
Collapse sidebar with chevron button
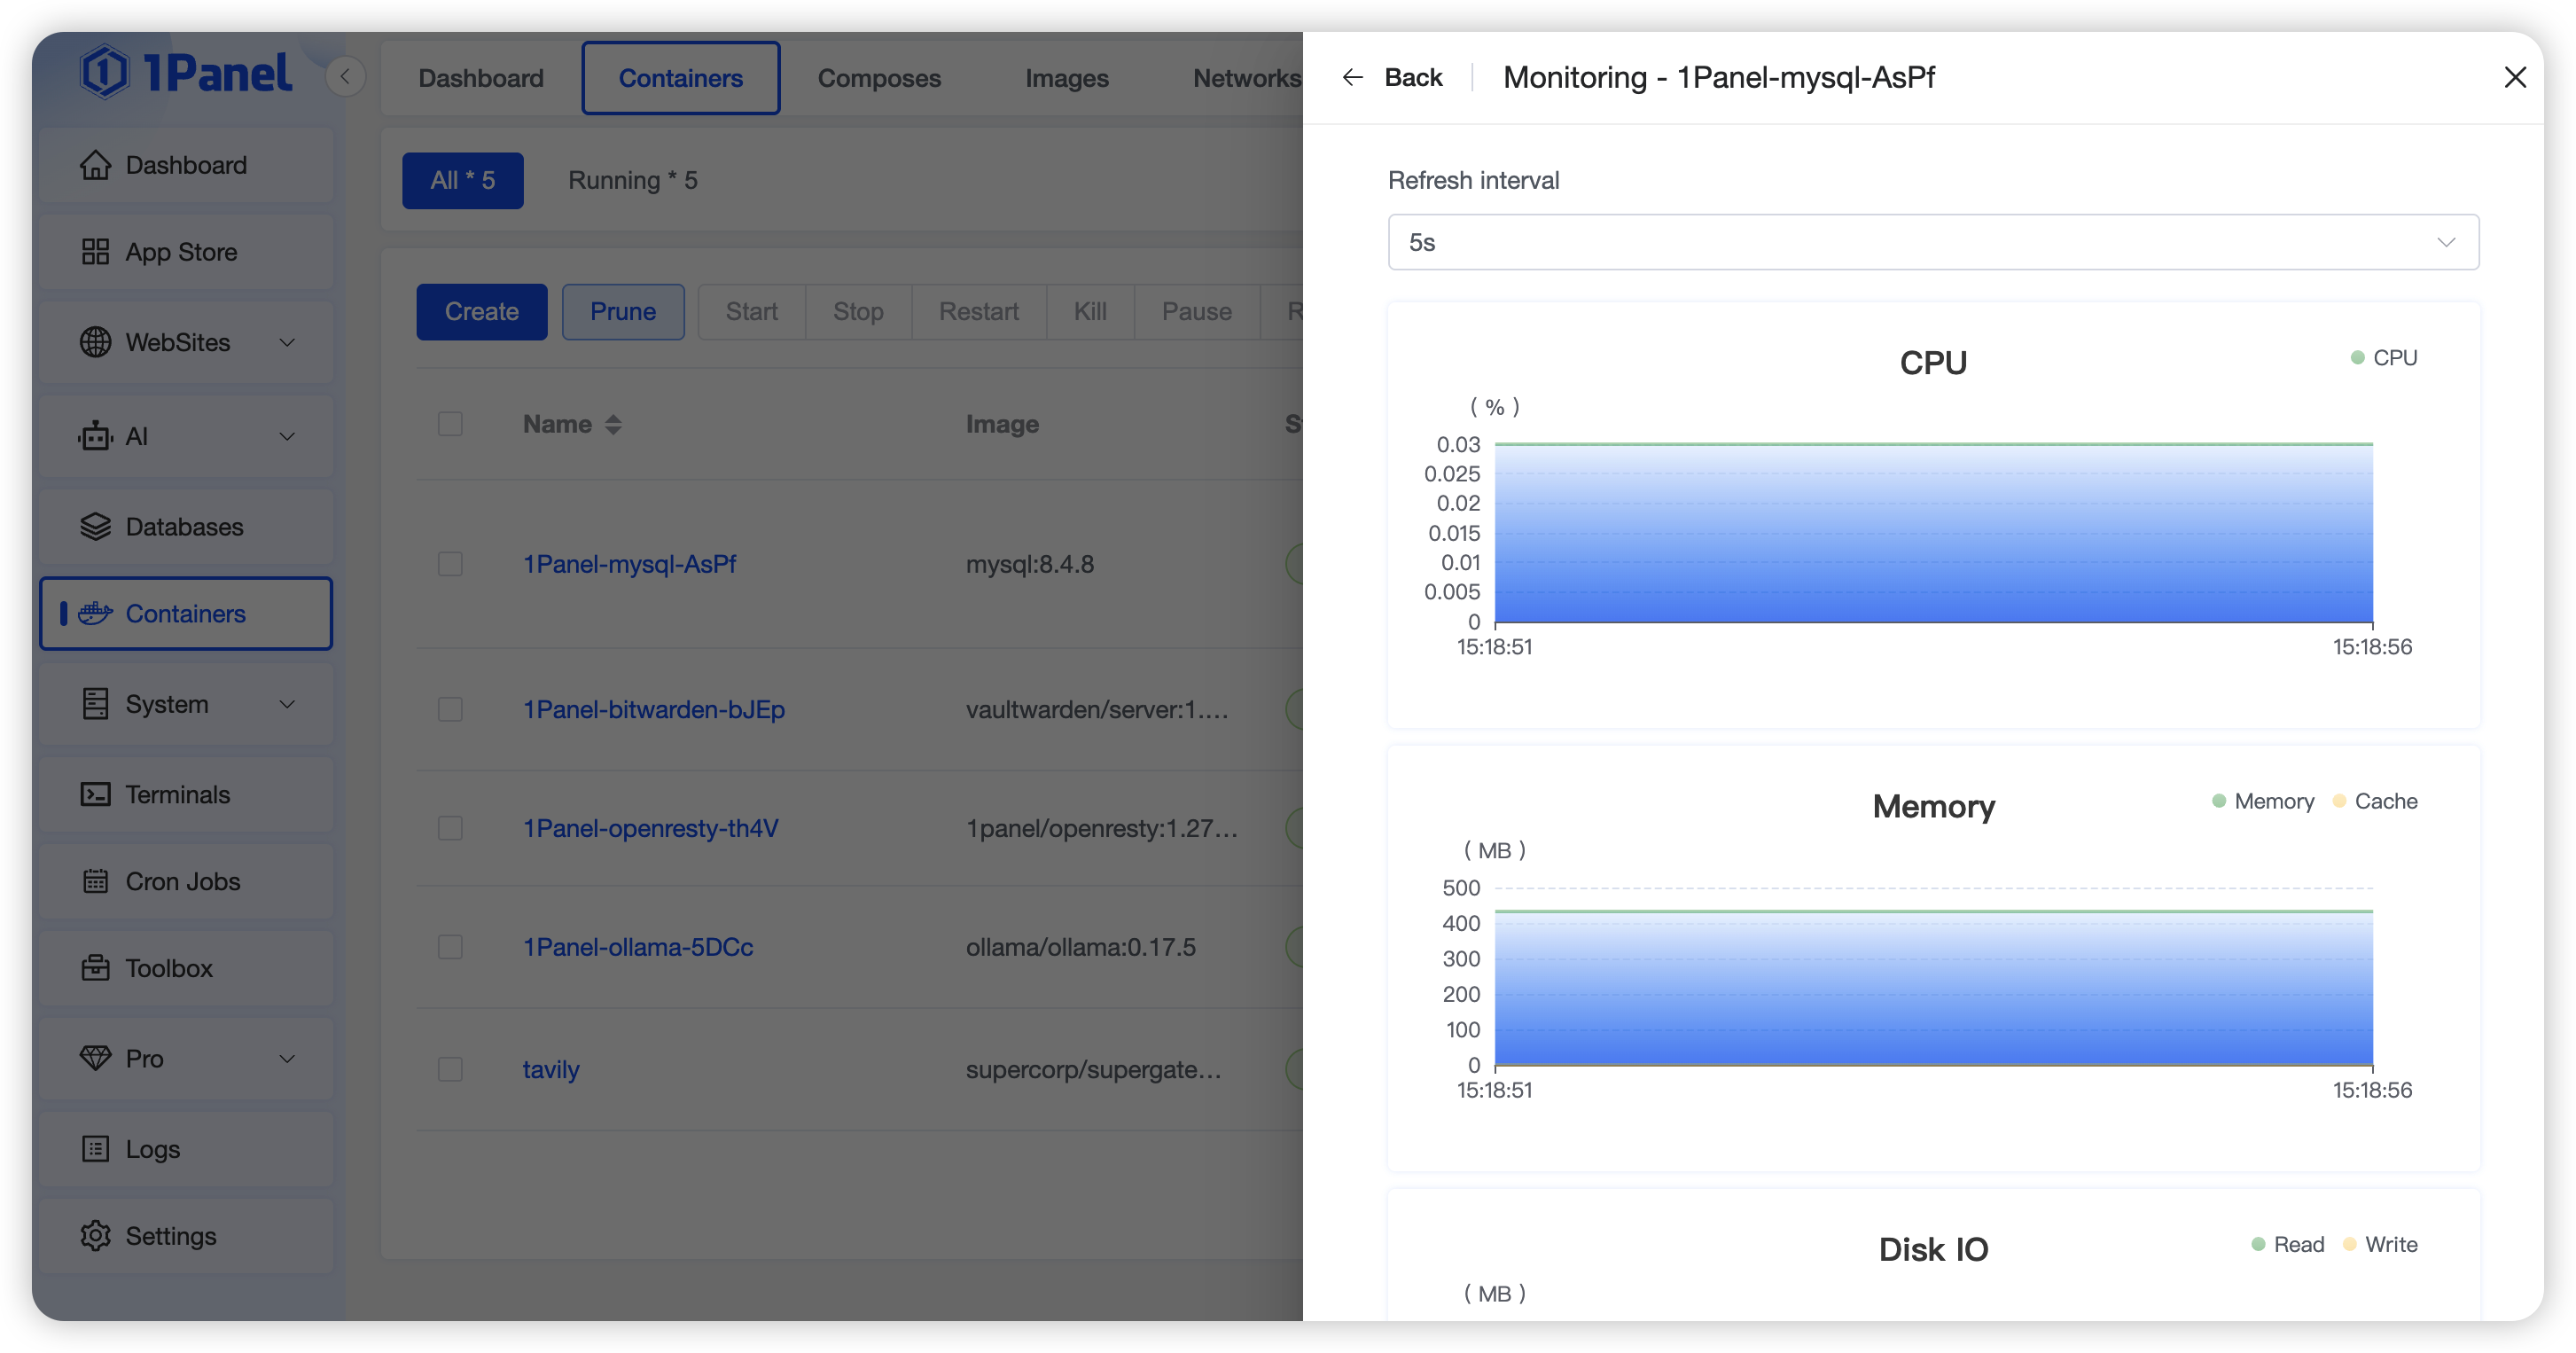(x=345, y=77)
